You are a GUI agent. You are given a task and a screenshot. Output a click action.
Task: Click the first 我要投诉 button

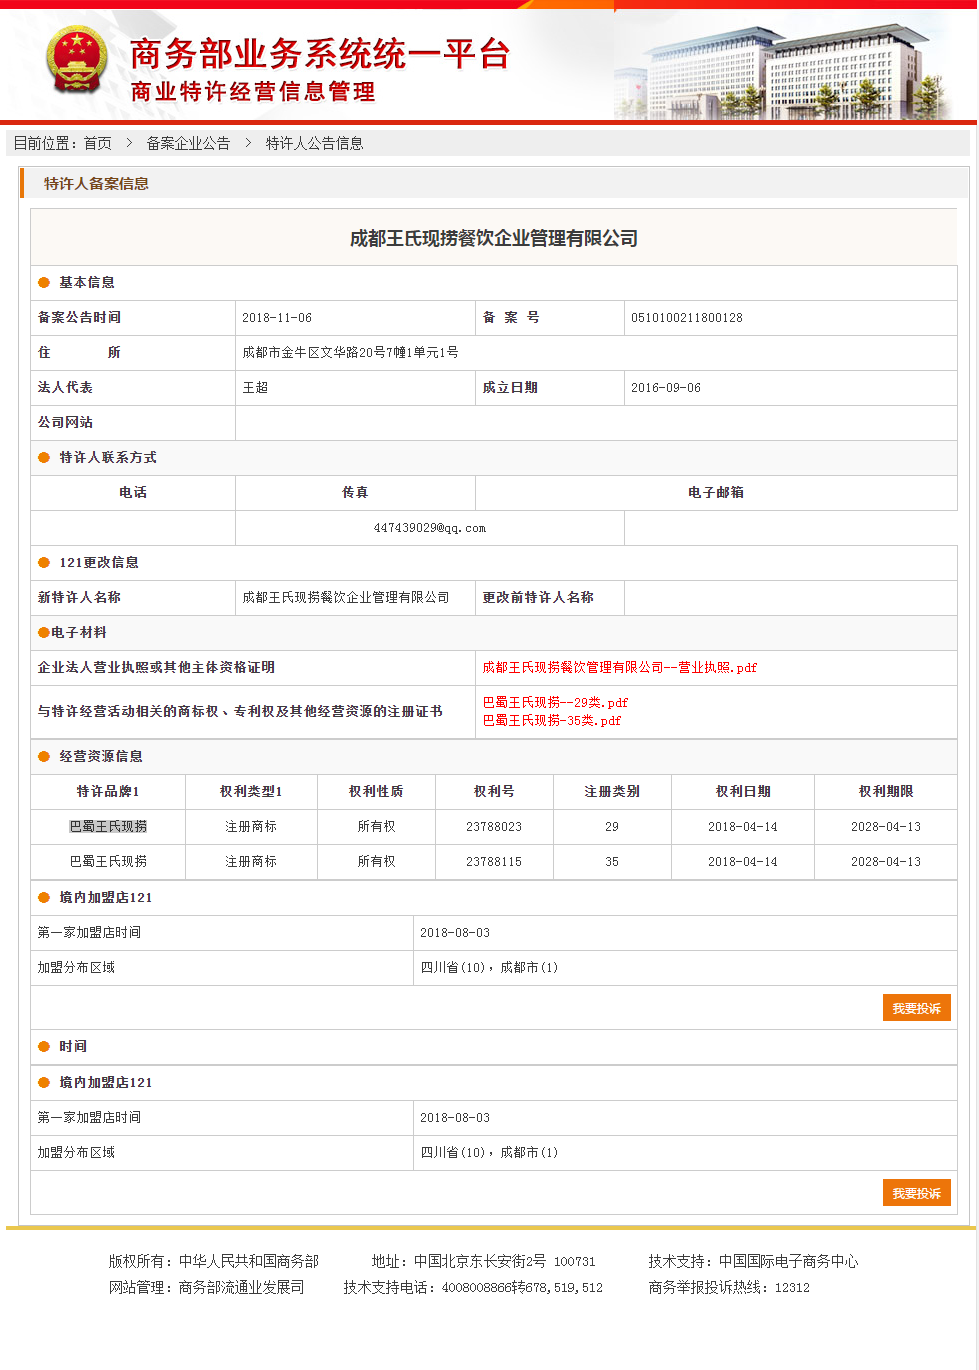(916, 1008)
